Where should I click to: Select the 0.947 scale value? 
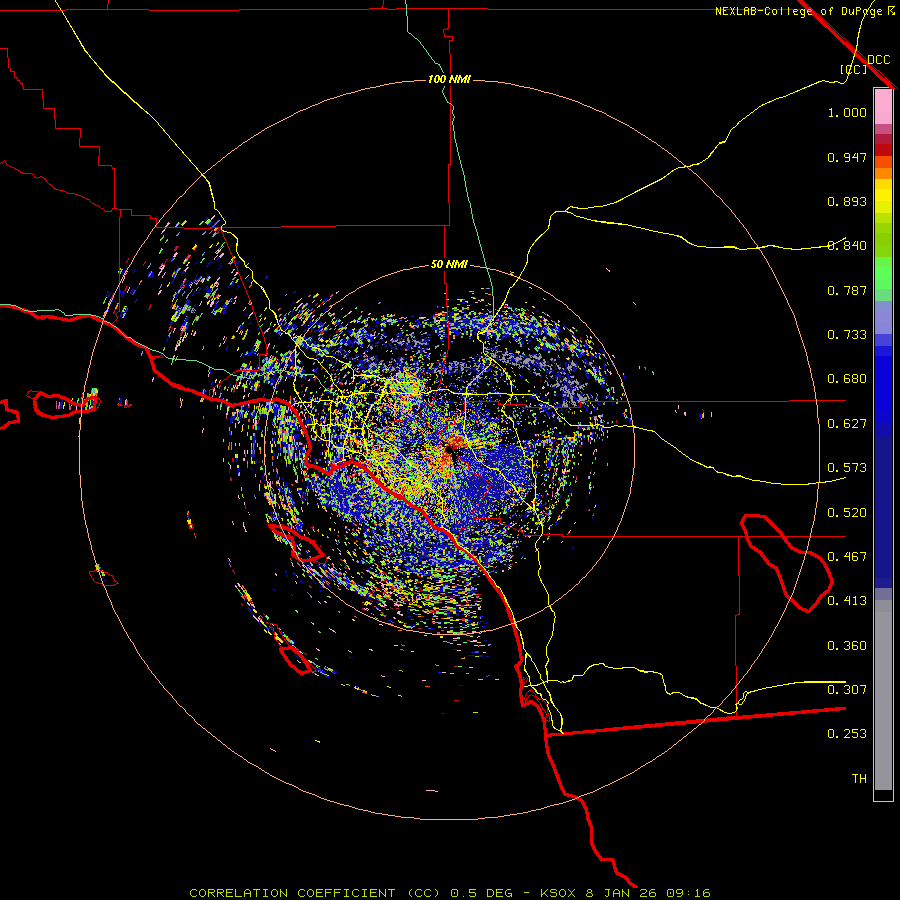(x=847, y=157)
